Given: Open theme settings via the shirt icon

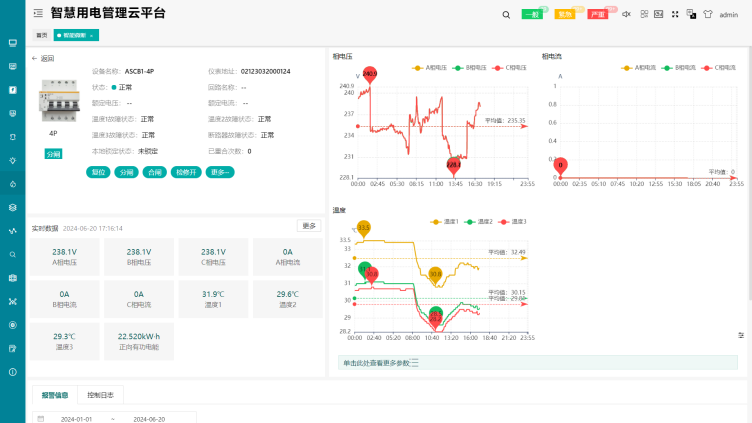Looking at the screenshot, I should [708, 14].
